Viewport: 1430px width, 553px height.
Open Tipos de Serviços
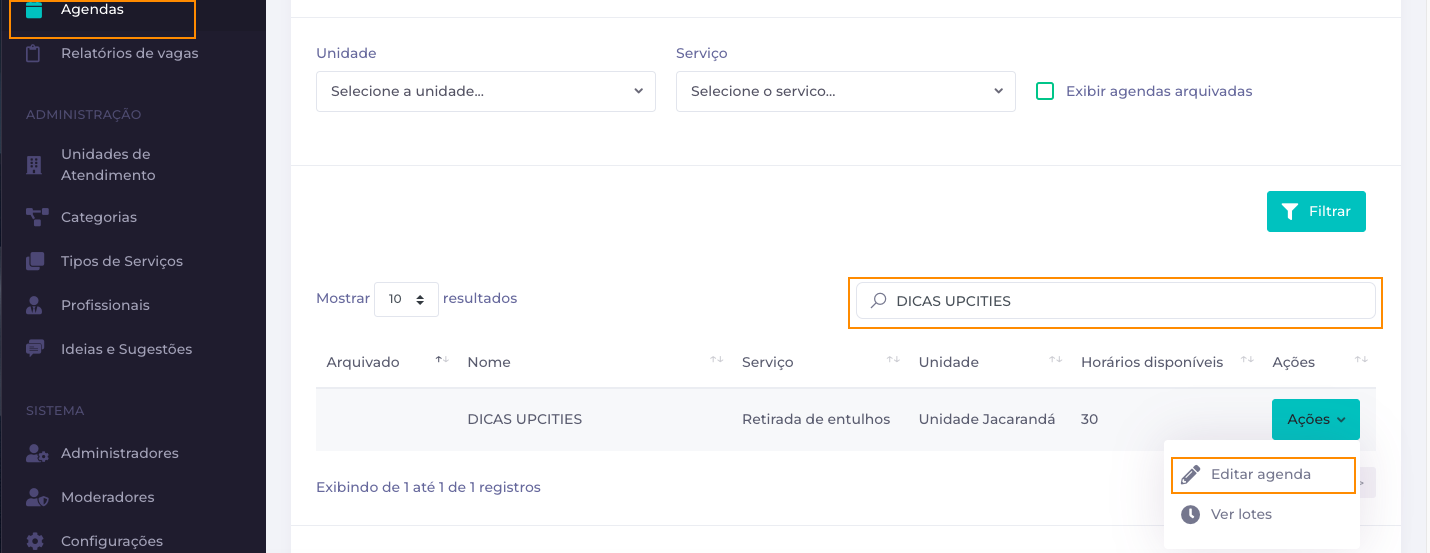(x=122, y=261)
